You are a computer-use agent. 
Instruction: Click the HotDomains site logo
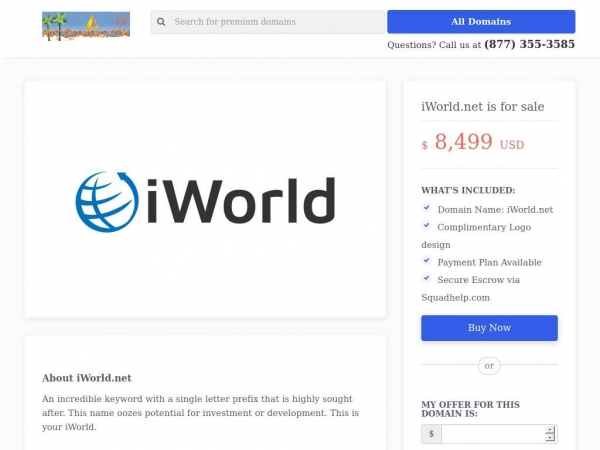[86, 26]
